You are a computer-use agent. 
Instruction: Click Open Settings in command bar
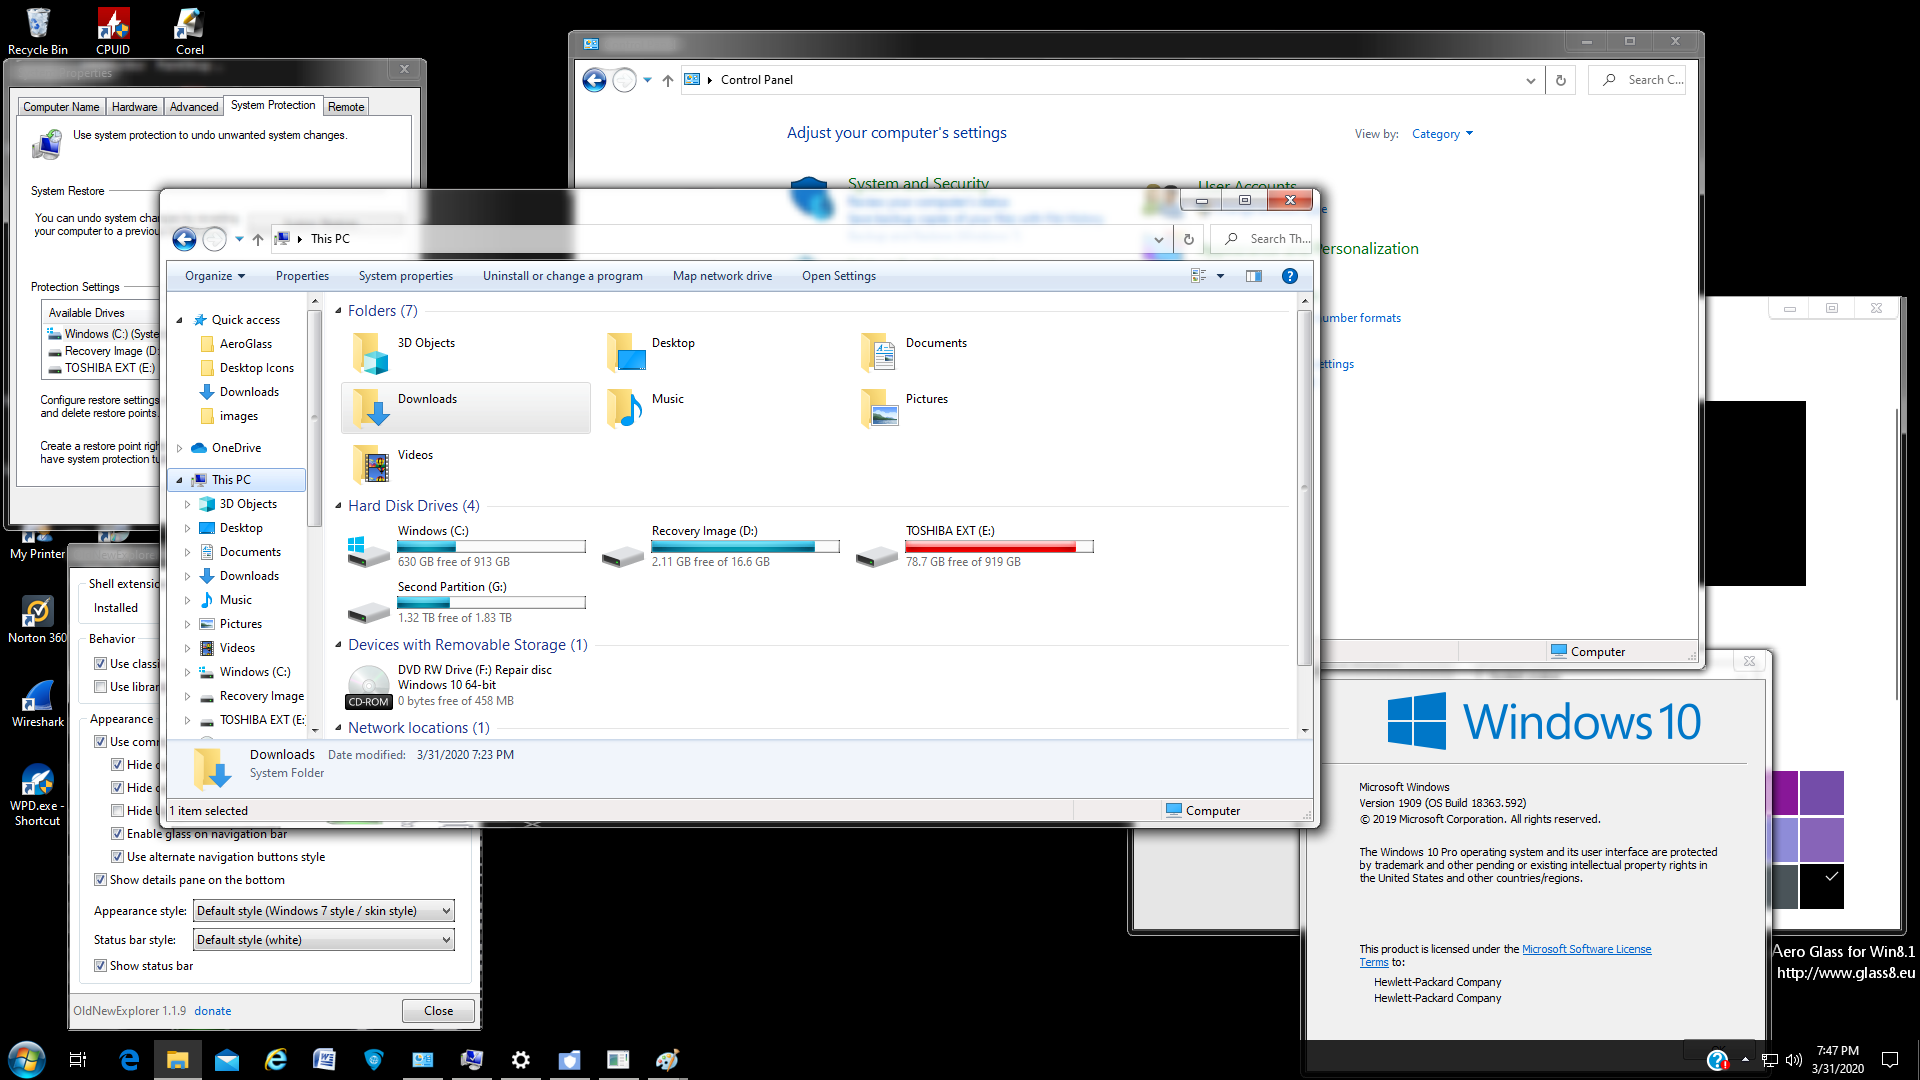pyautogui.click(x=839, y=276)
